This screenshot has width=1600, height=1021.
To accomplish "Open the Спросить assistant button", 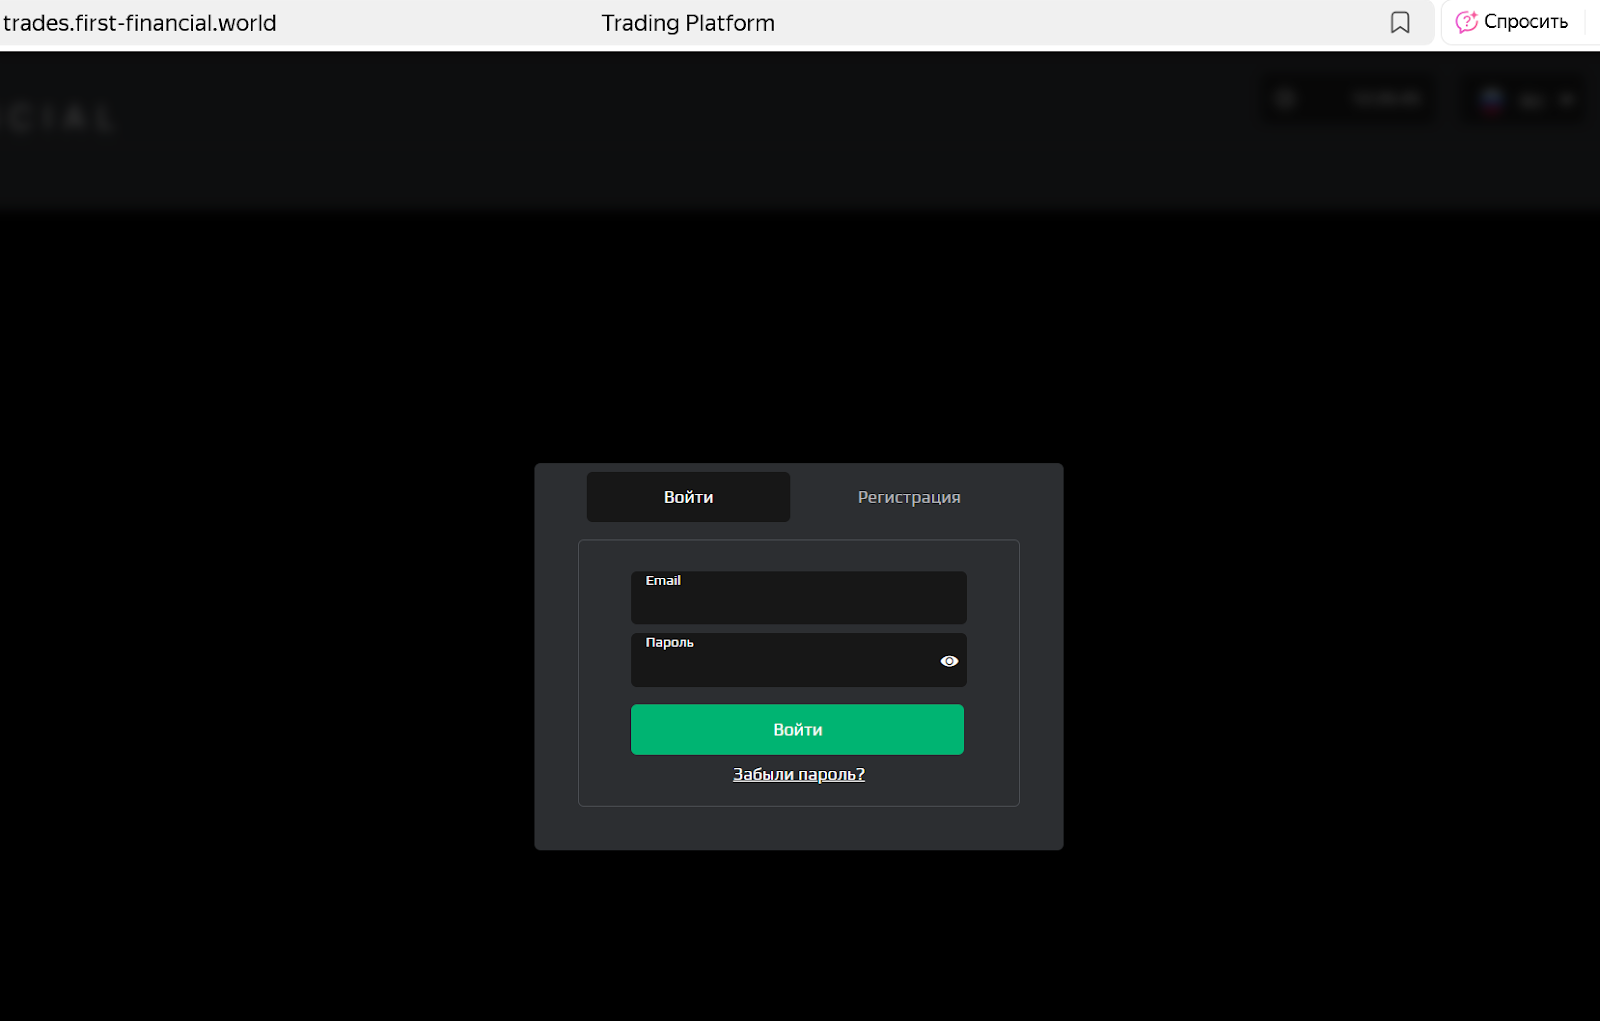I will (x=1512, y=22).
